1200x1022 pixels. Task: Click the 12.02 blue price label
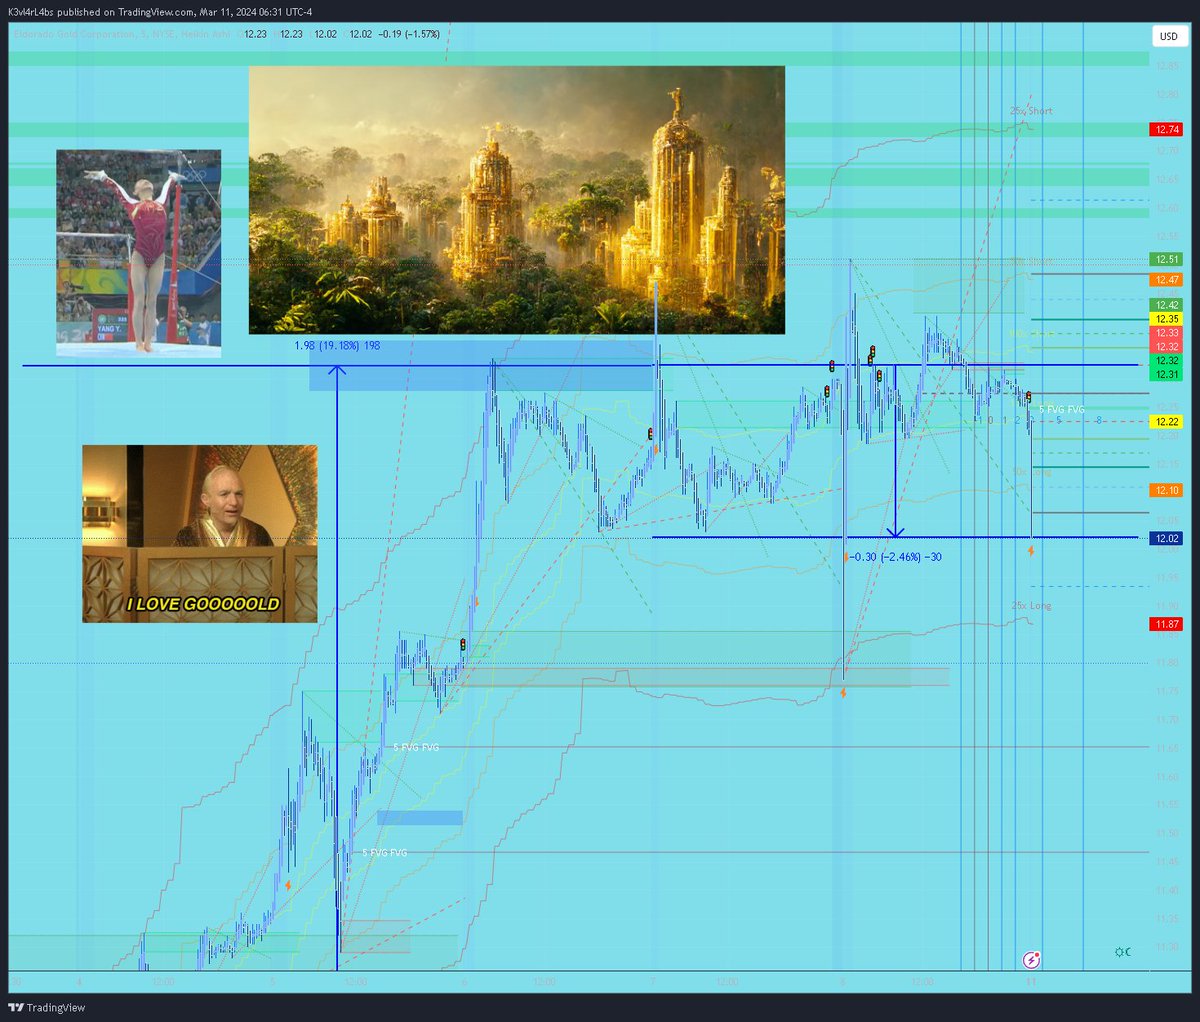pos(1166,538)
